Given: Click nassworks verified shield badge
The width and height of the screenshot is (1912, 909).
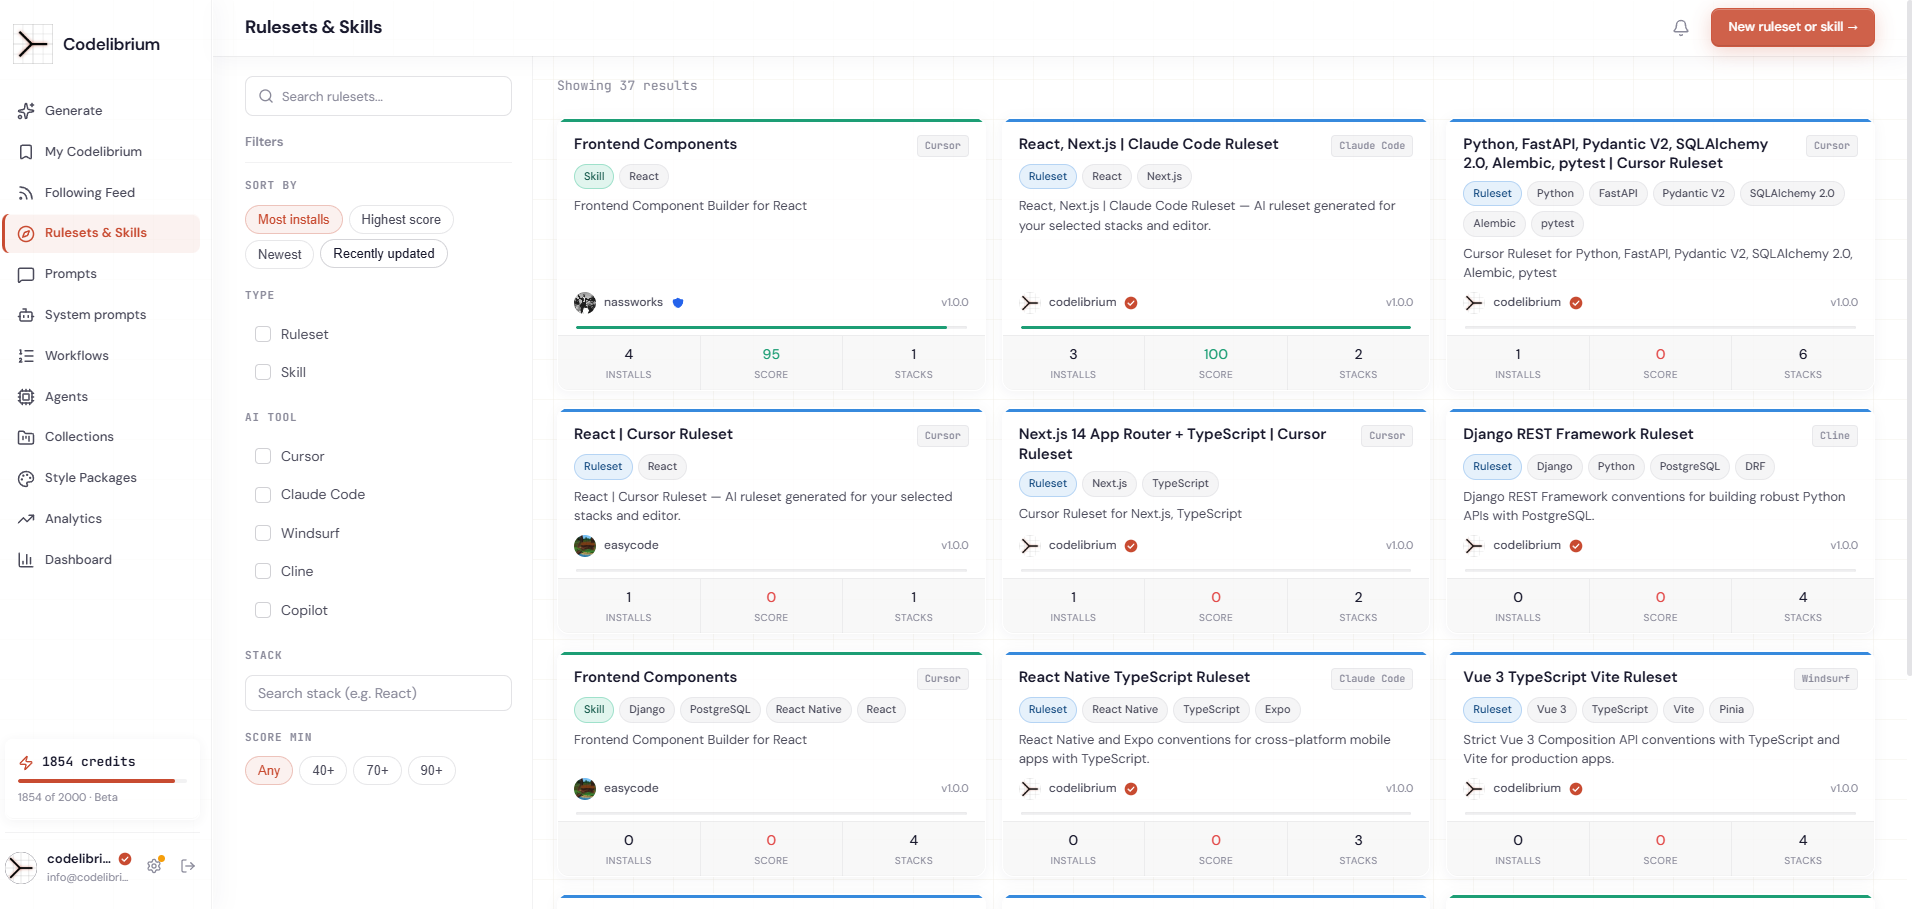Looking at the screenshot, I should coord(678,302).
